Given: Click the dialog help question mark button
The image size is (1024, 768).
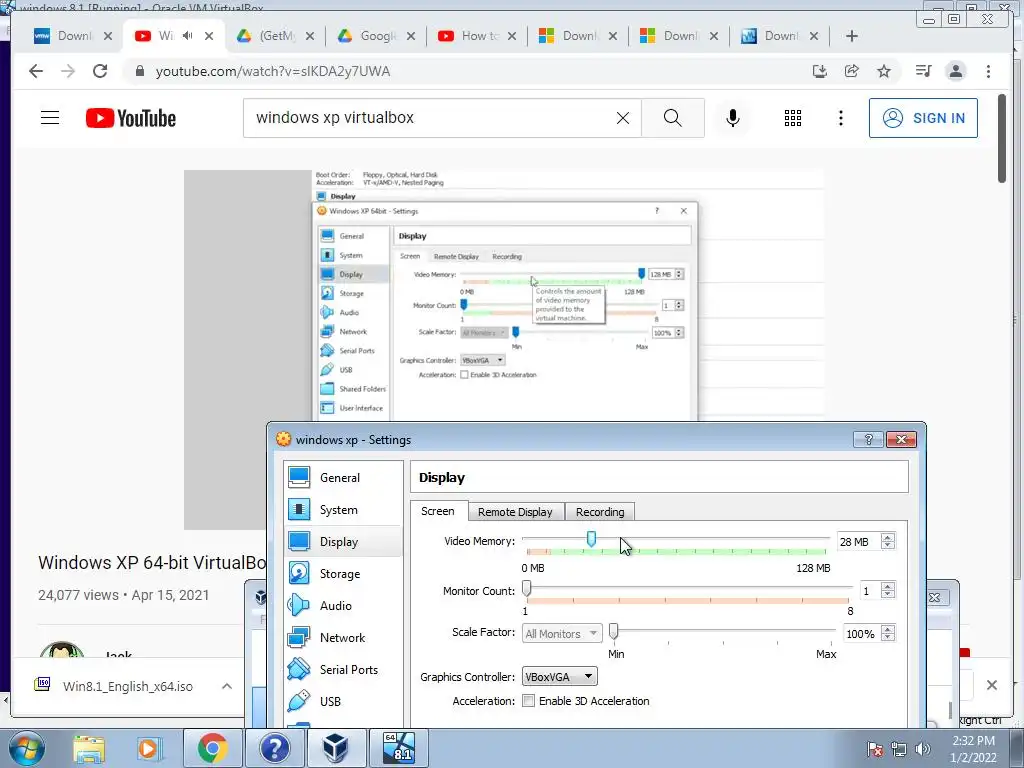Looking at the screenshot, I should 868,440.
